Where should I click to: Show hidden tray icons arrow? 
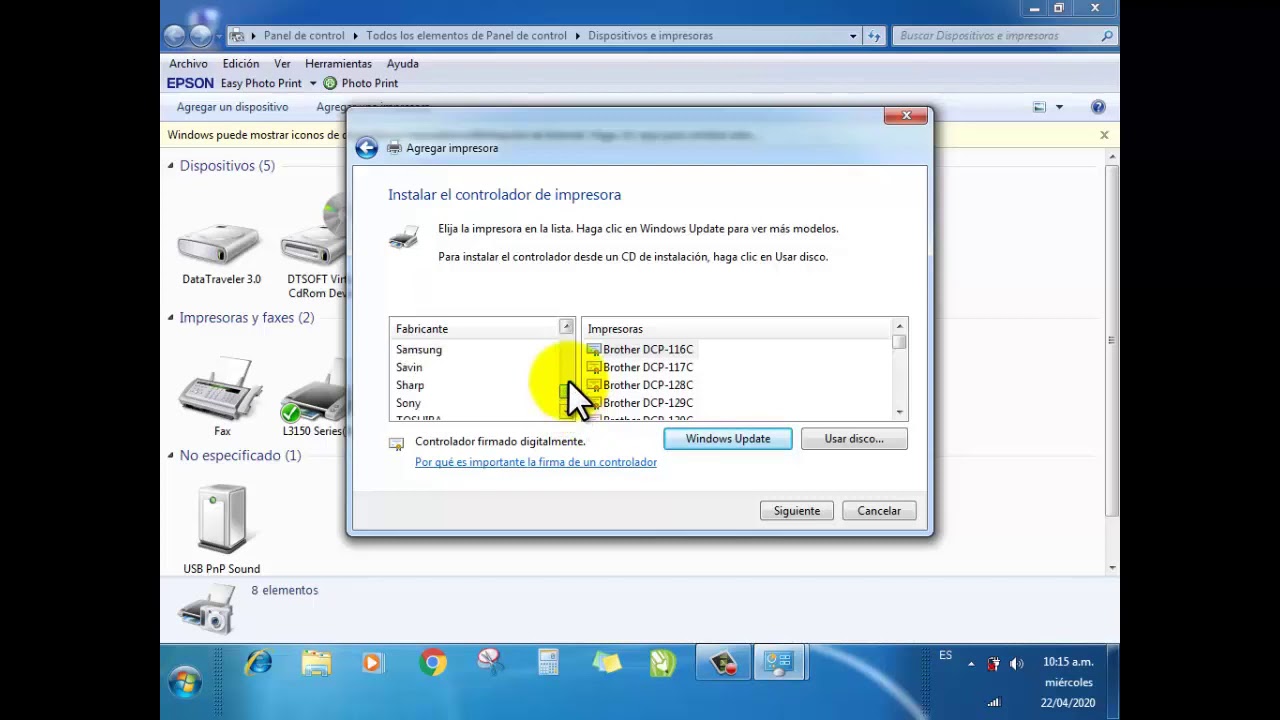tap(971, 664)
